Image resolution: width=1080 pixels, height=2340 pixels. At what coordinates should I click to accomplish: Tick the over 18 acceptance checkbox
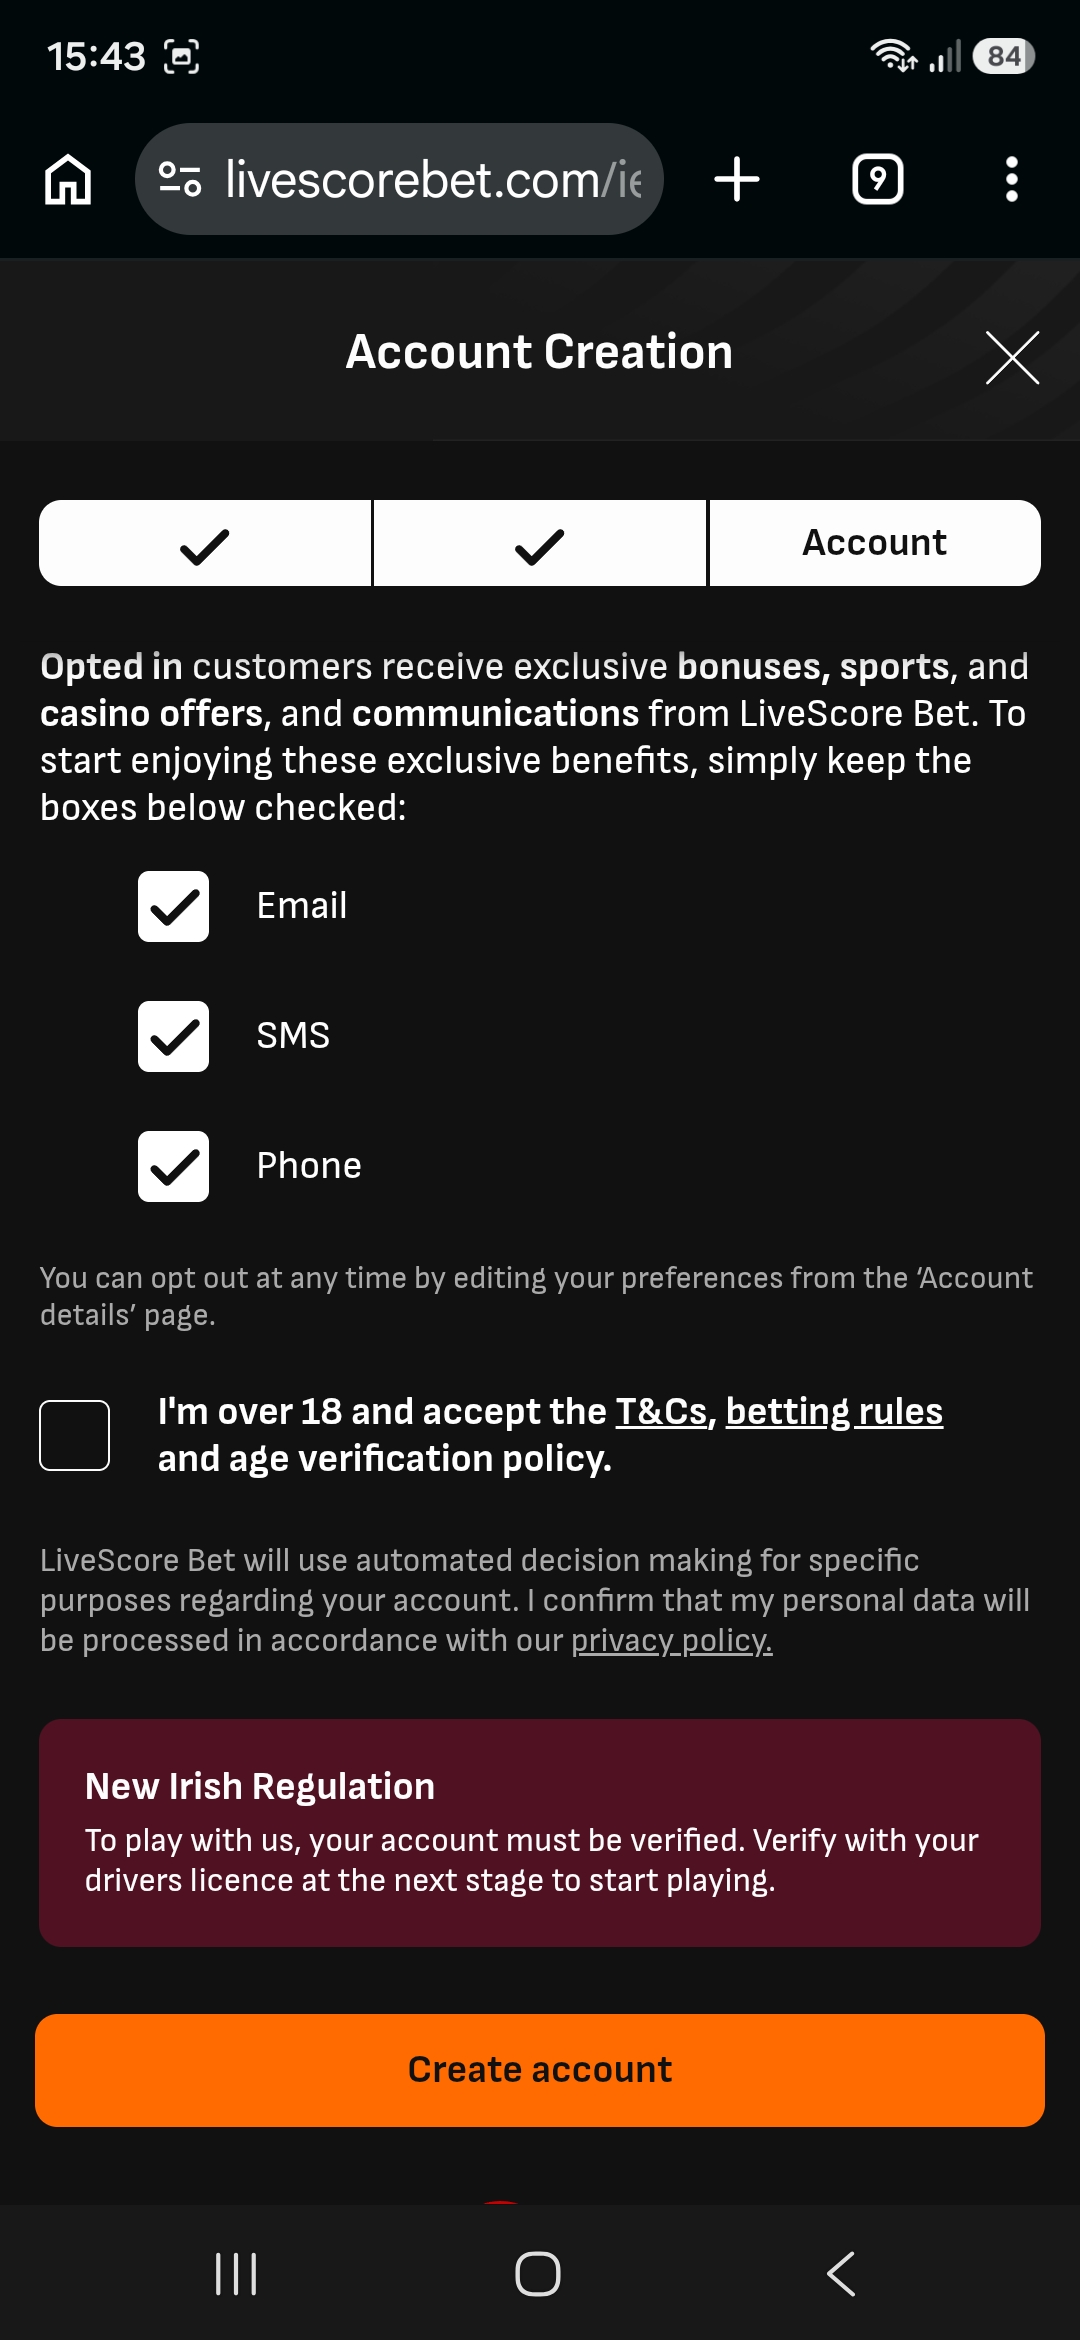click(74, 1435)
